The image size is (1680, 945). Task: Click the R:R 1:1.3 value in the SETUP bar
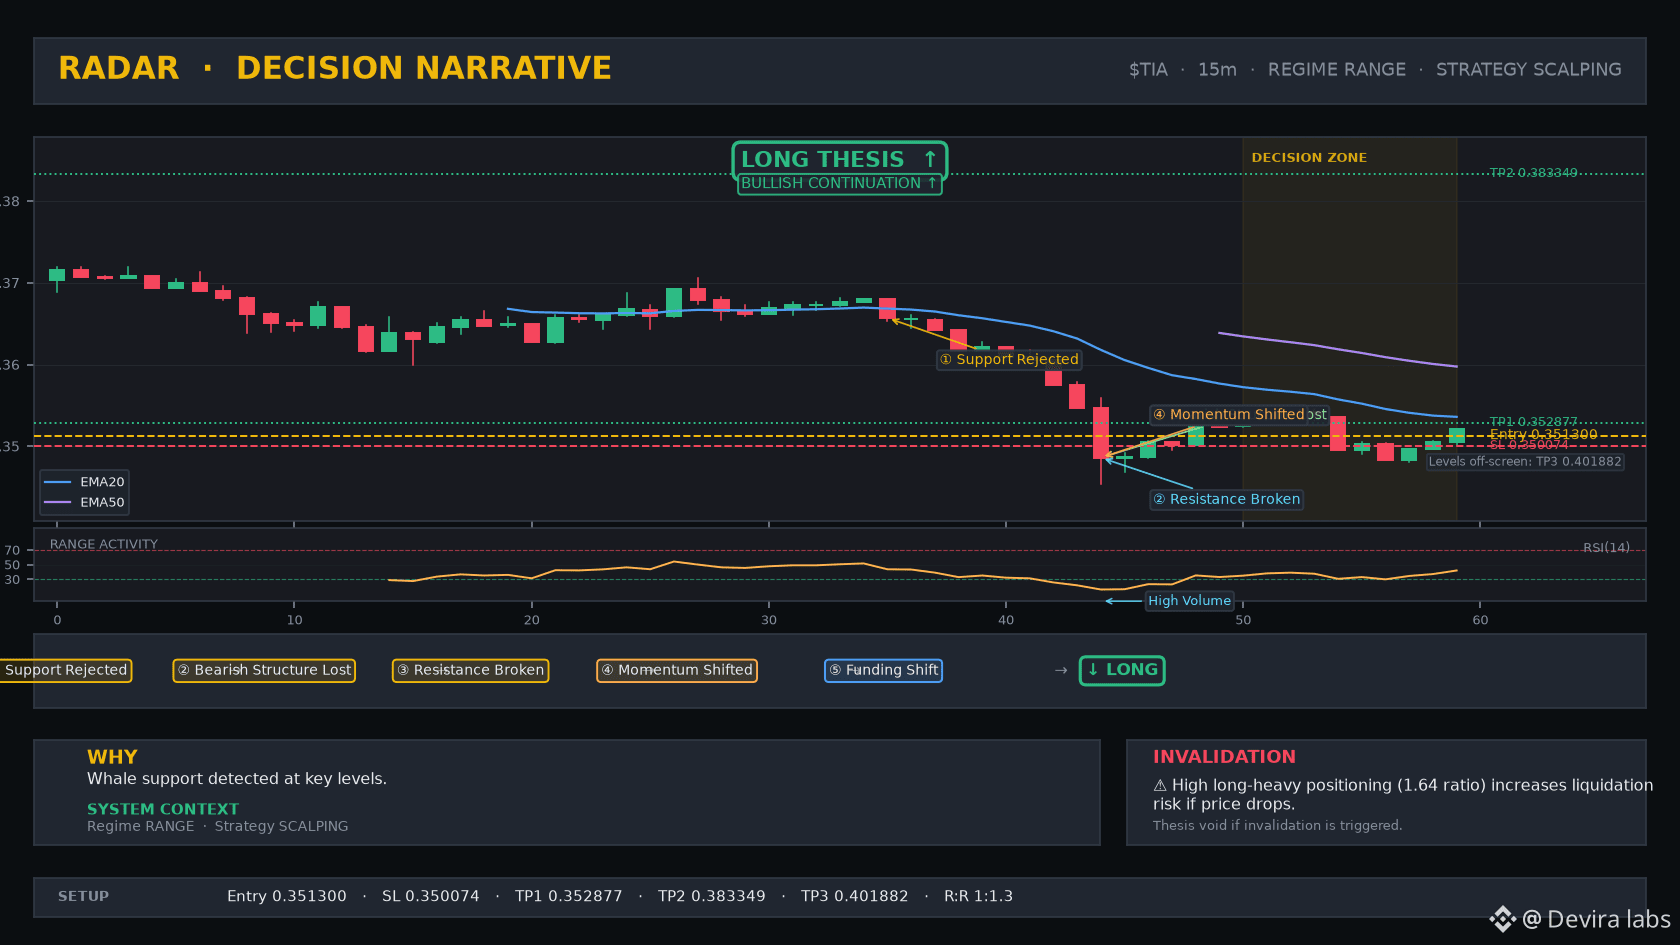click(x=978, y=896)
